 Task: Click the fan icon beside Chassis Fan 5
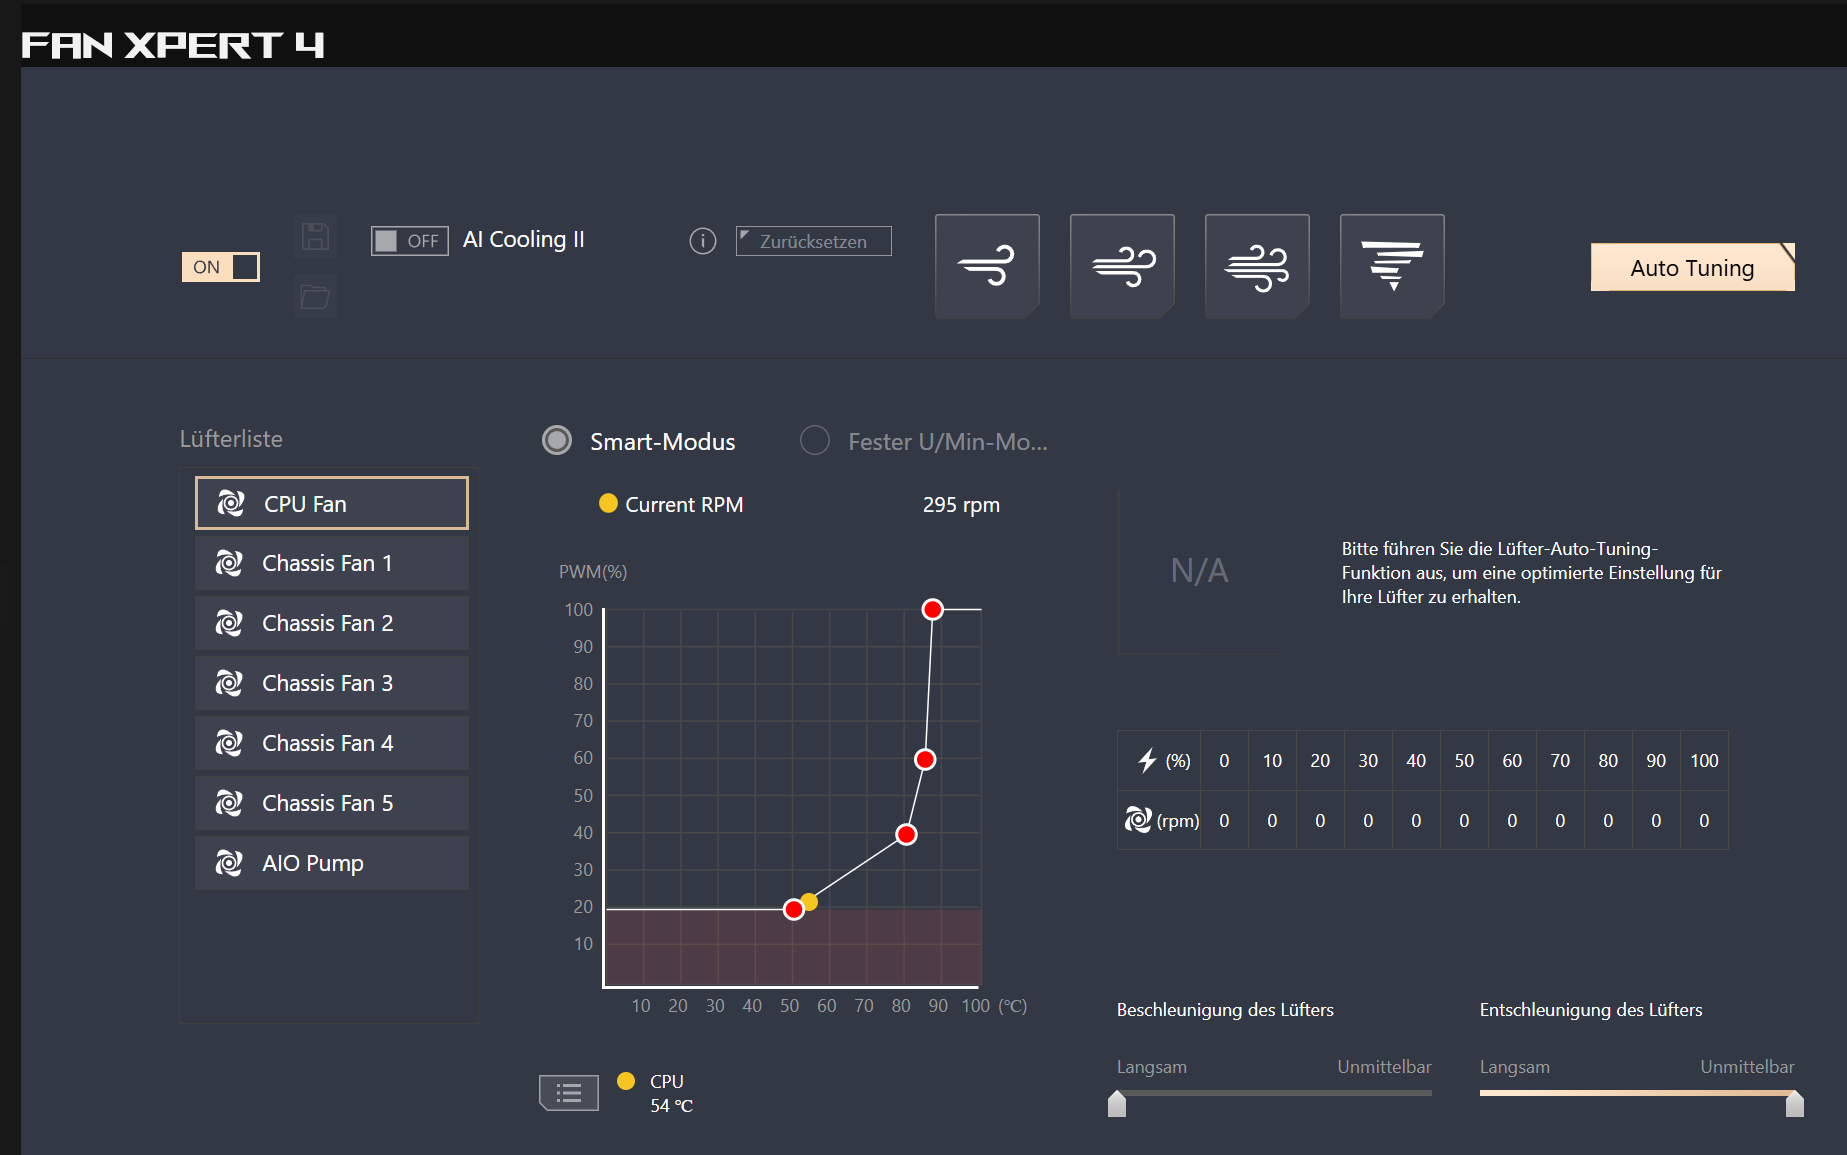point(229,803)
